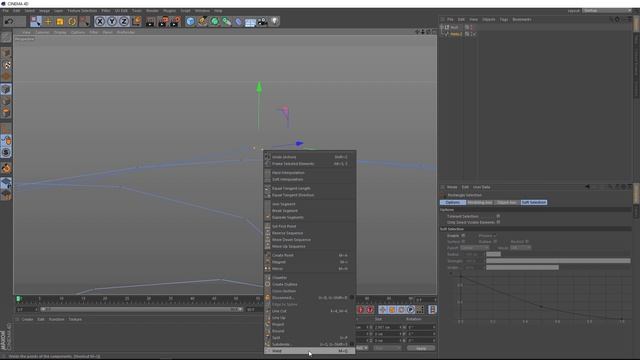Select the Live Selection tool icon

[36, 21]
